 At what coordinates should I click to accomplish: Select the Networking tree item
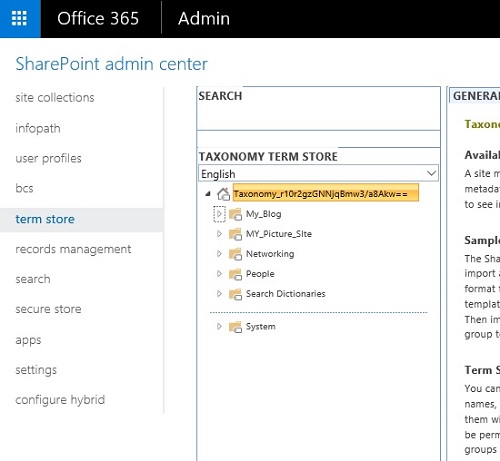coord(270,254)
